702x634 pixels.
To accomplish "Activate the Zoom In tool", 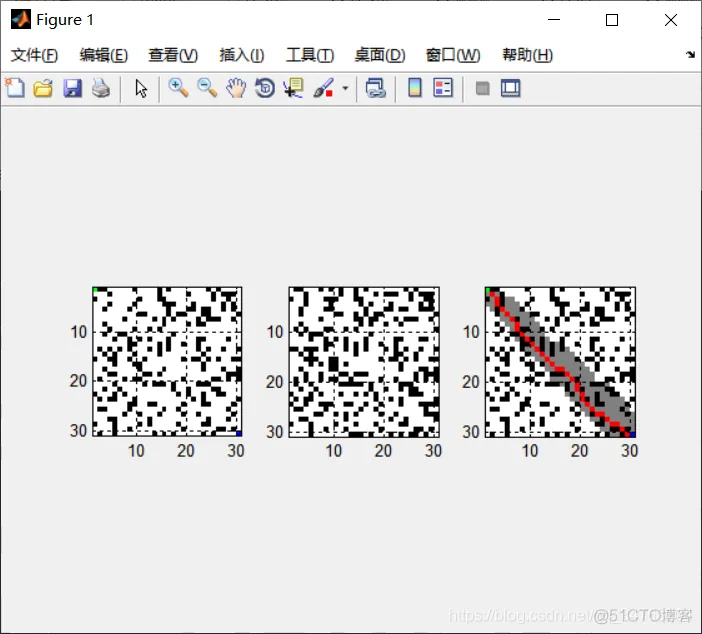I will click(x=178, y=88).
